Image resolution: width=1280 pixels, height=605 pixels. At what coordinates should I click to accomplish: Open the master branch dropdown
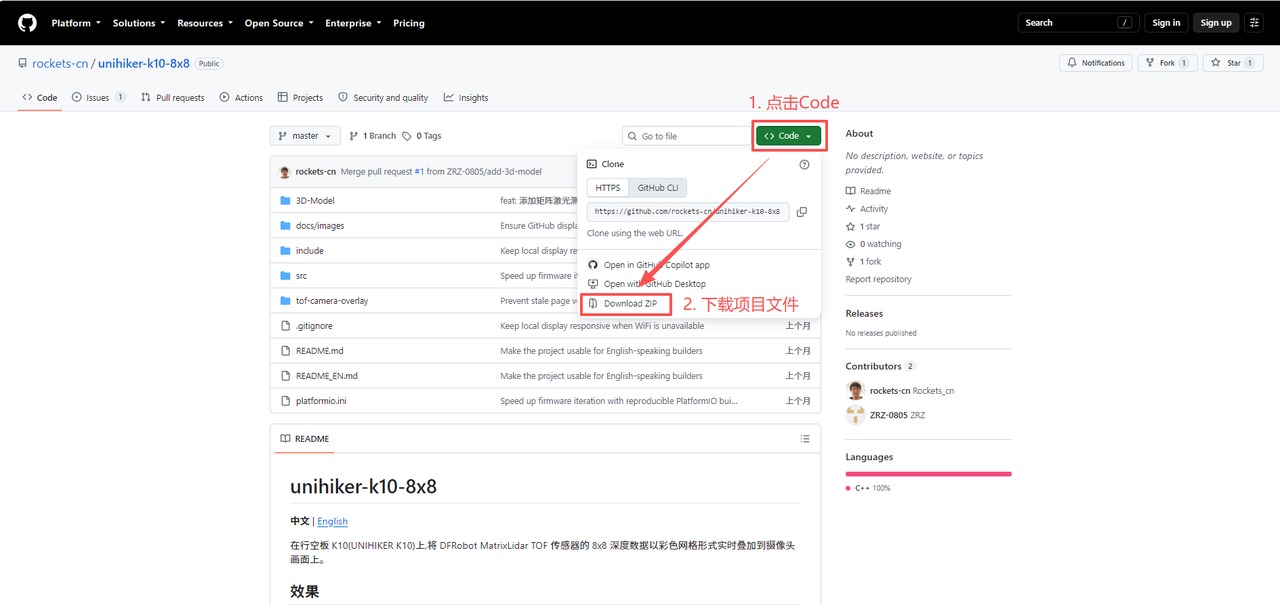pos(305,136)
